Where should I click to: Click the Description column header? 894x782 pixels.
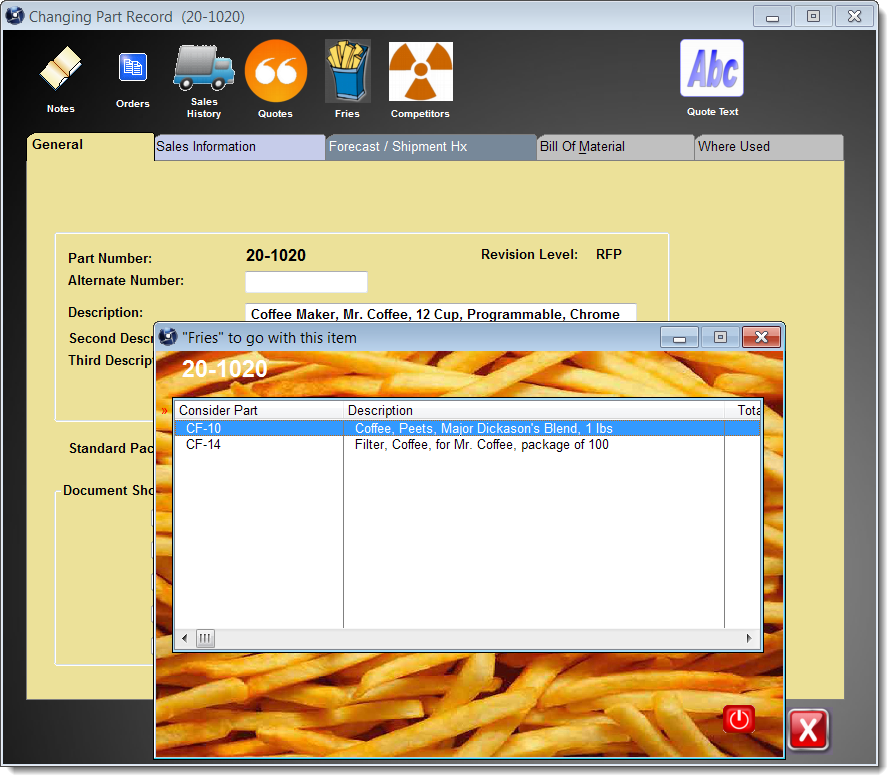[x=534, y=411]
